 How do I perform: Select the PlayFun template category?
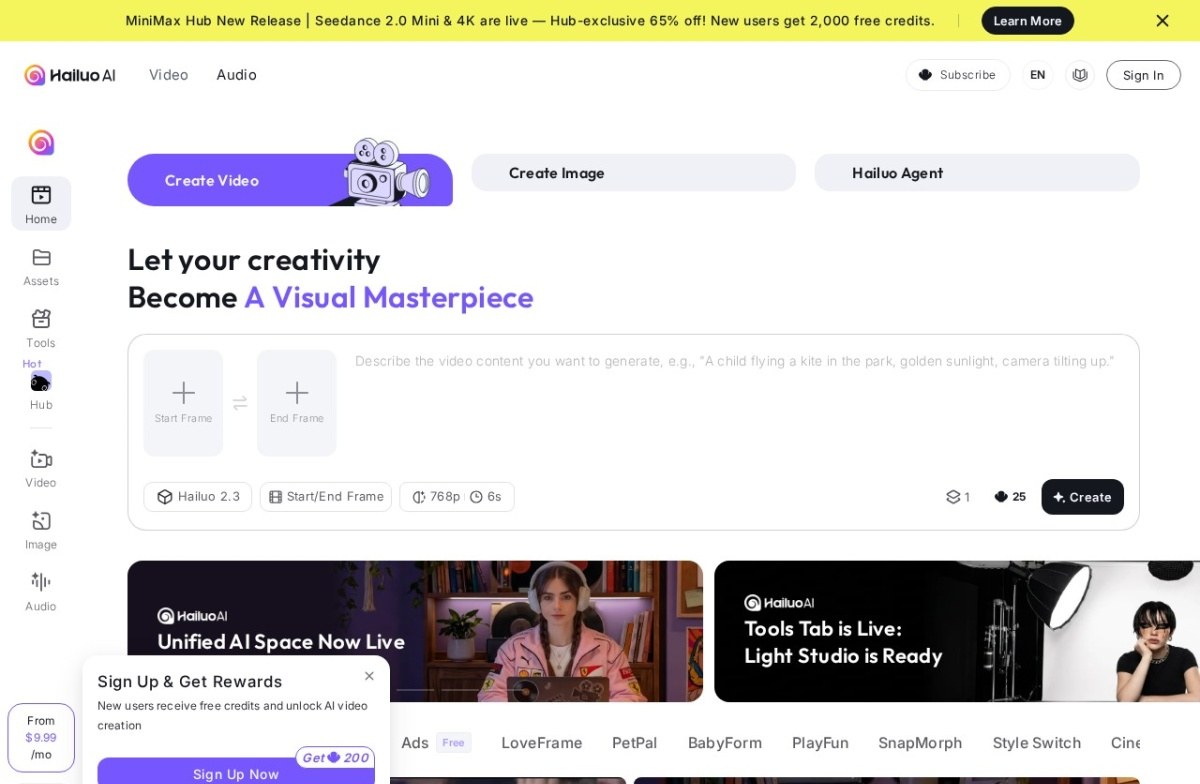click(820, 743)
